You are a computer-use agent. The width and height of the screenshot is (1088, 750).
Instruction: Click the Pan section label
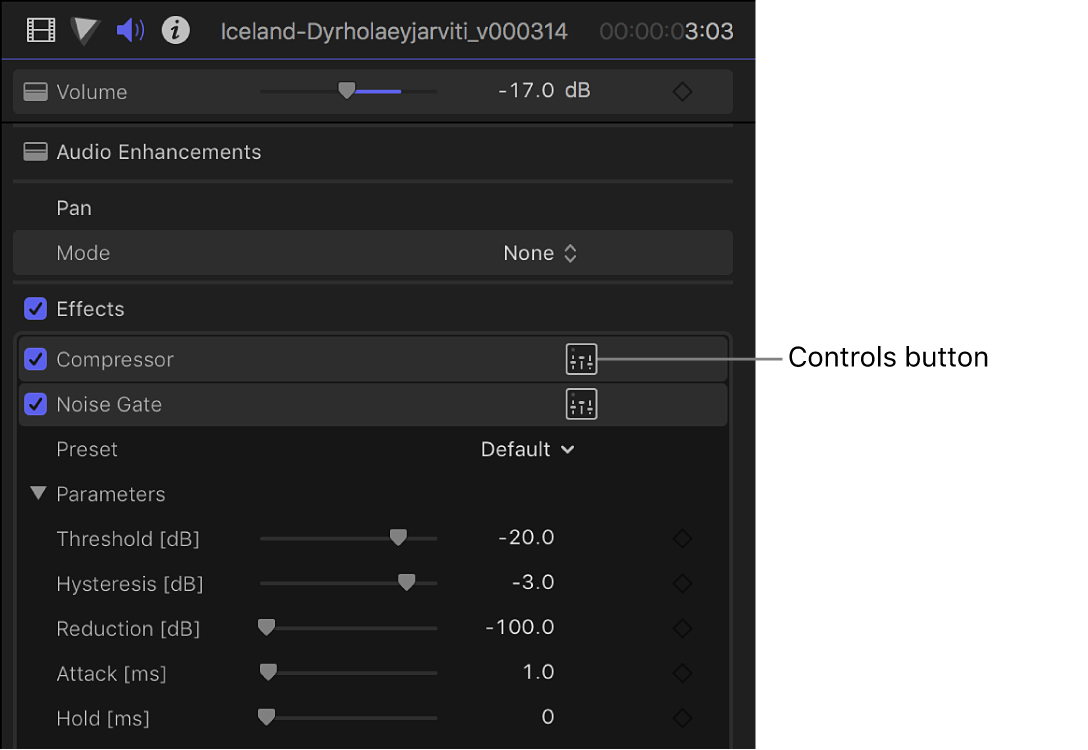[x=74, y=208]
